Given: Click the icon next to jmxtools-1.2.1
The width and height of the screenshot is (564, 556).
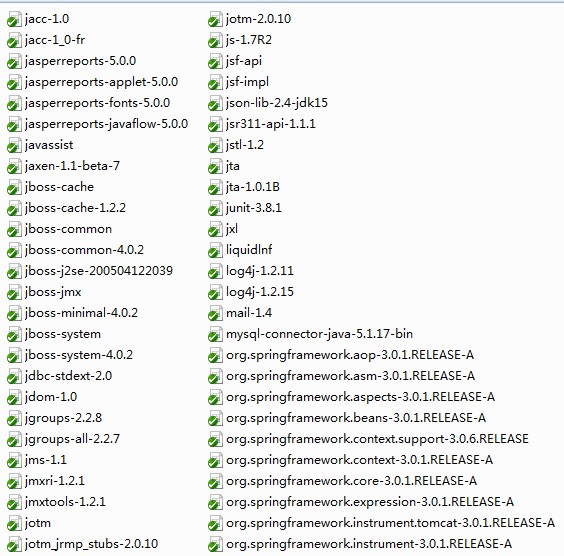Looking at the screenshot, I should 14,502.
